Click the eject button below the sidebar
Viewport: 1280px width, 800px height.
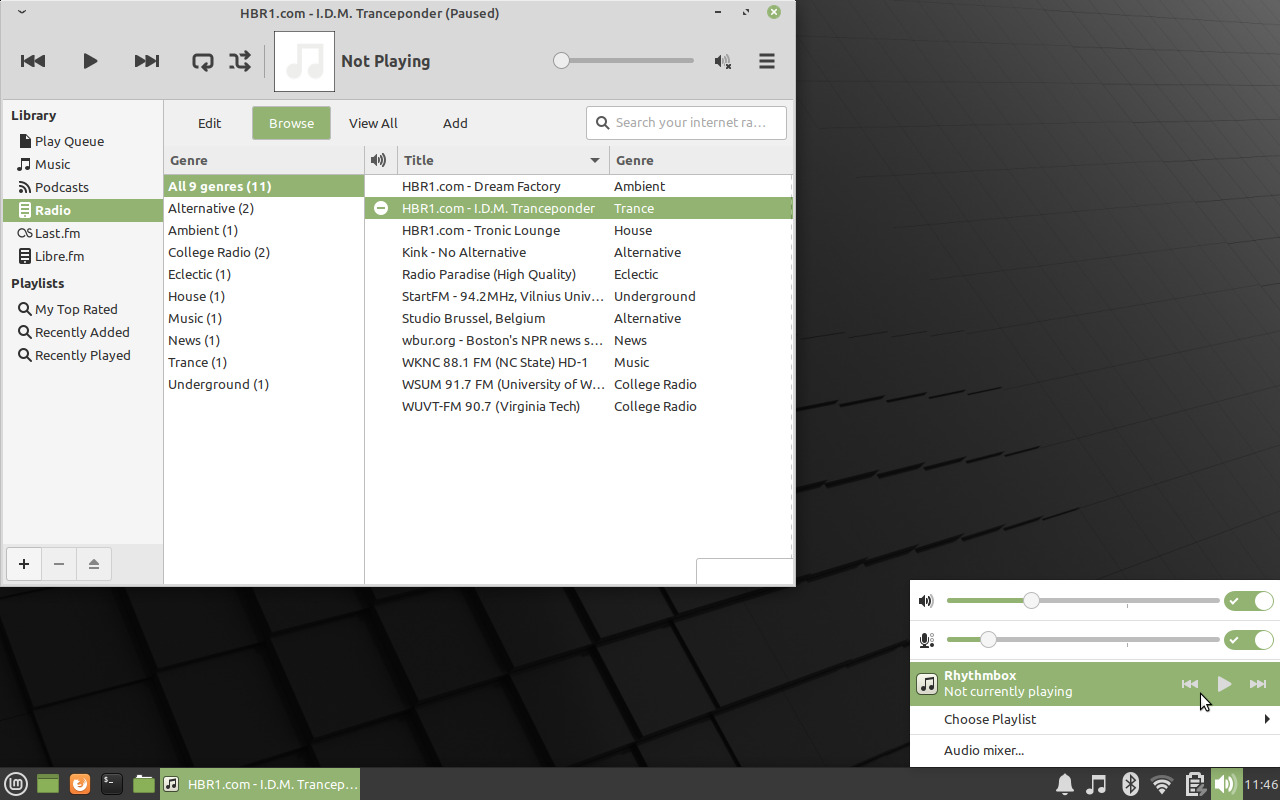point(94,564)
